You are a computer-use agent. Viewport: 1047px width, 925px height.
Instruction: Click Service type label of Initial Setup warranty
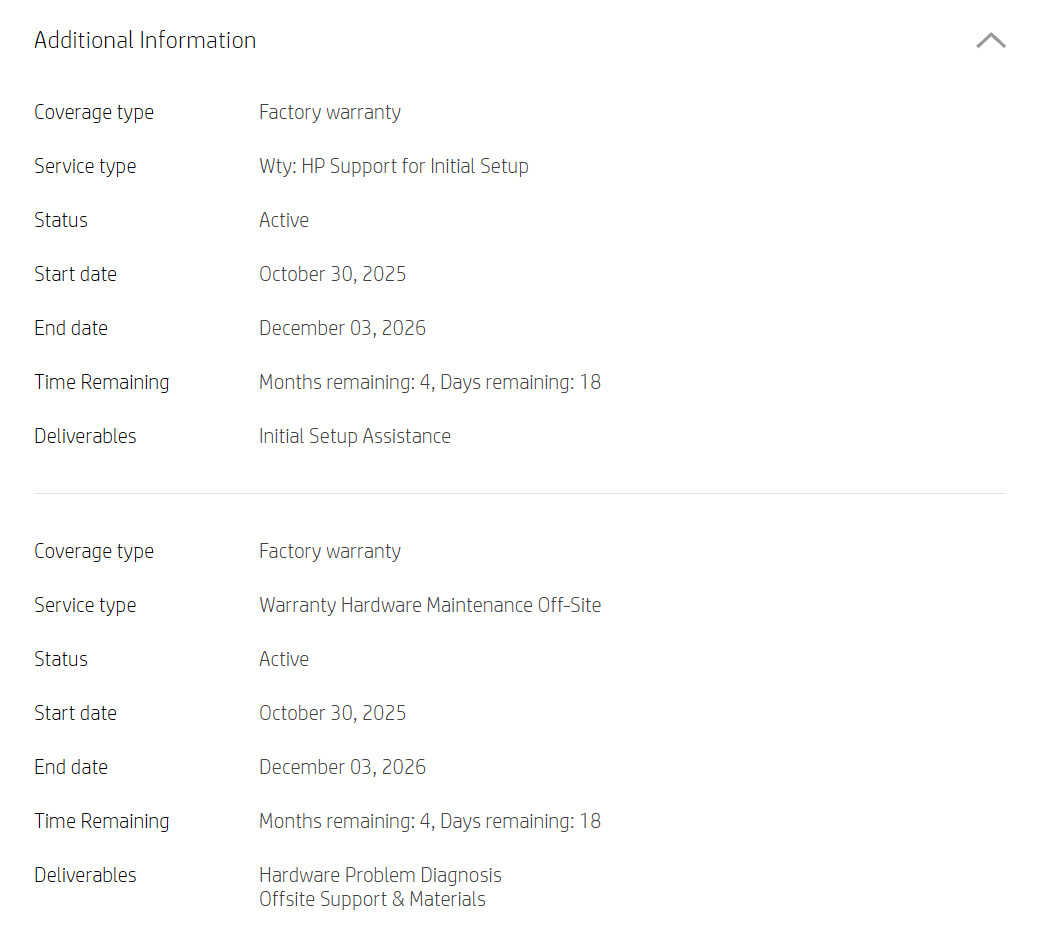tap(85, 166)
